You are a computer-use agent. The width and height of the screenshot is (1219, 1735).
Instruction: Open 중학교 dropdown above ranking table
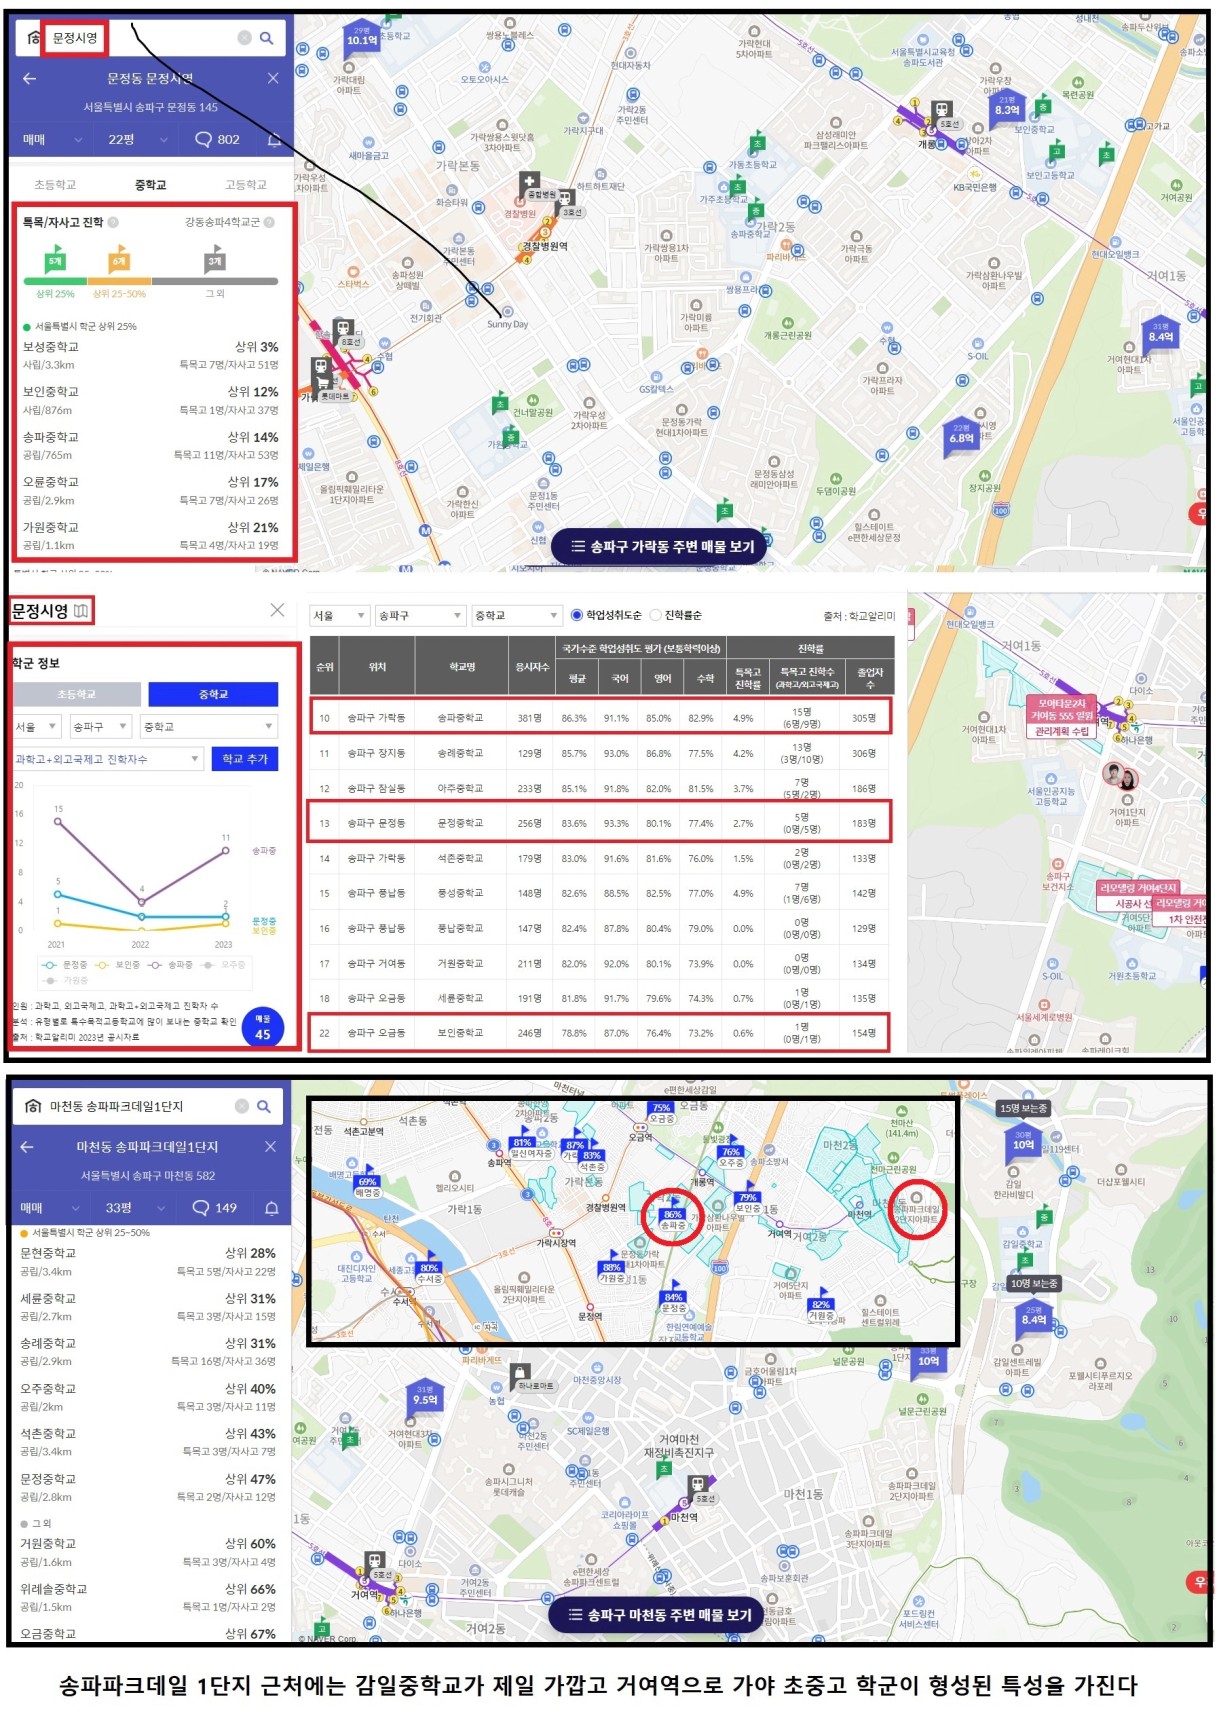pos(517,615)
